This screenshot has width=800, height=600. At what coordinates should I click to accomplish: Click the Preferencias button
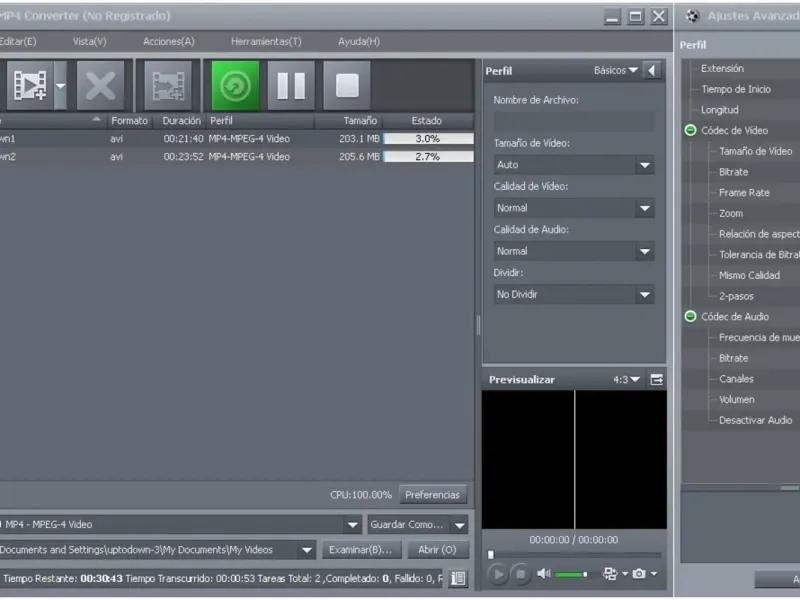tap(433, 495)
